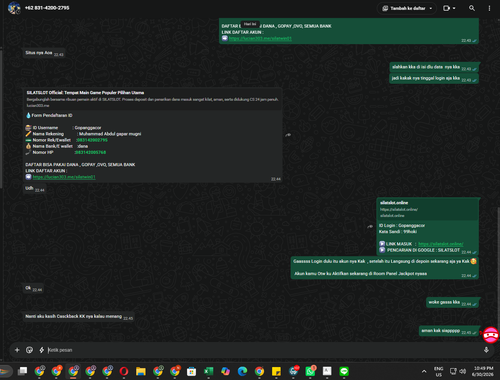Viewport: 500px width, 380px height.
Task: Start a video call with the camera icon
Action: coord(446,8)
